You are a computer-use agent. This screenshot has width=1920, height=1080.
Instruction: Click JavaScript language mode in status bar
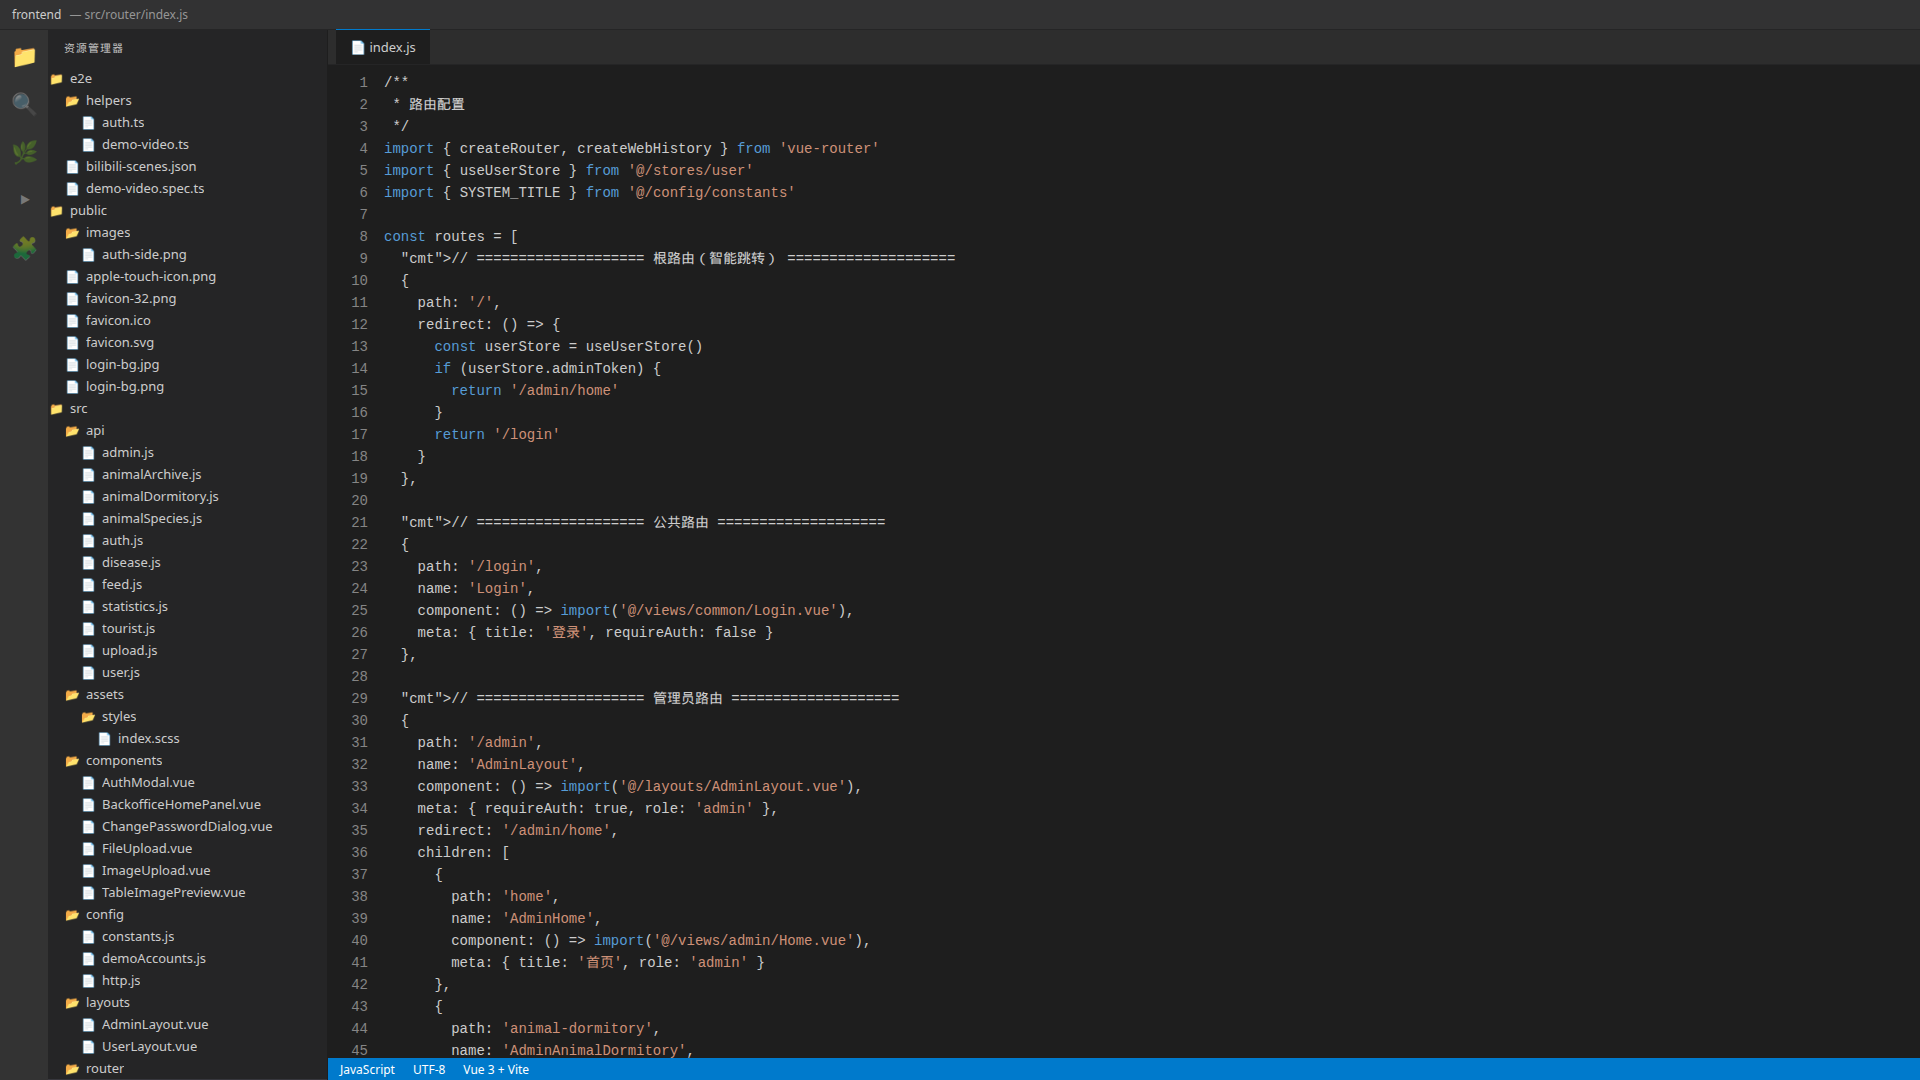[x=367, y=1069]
